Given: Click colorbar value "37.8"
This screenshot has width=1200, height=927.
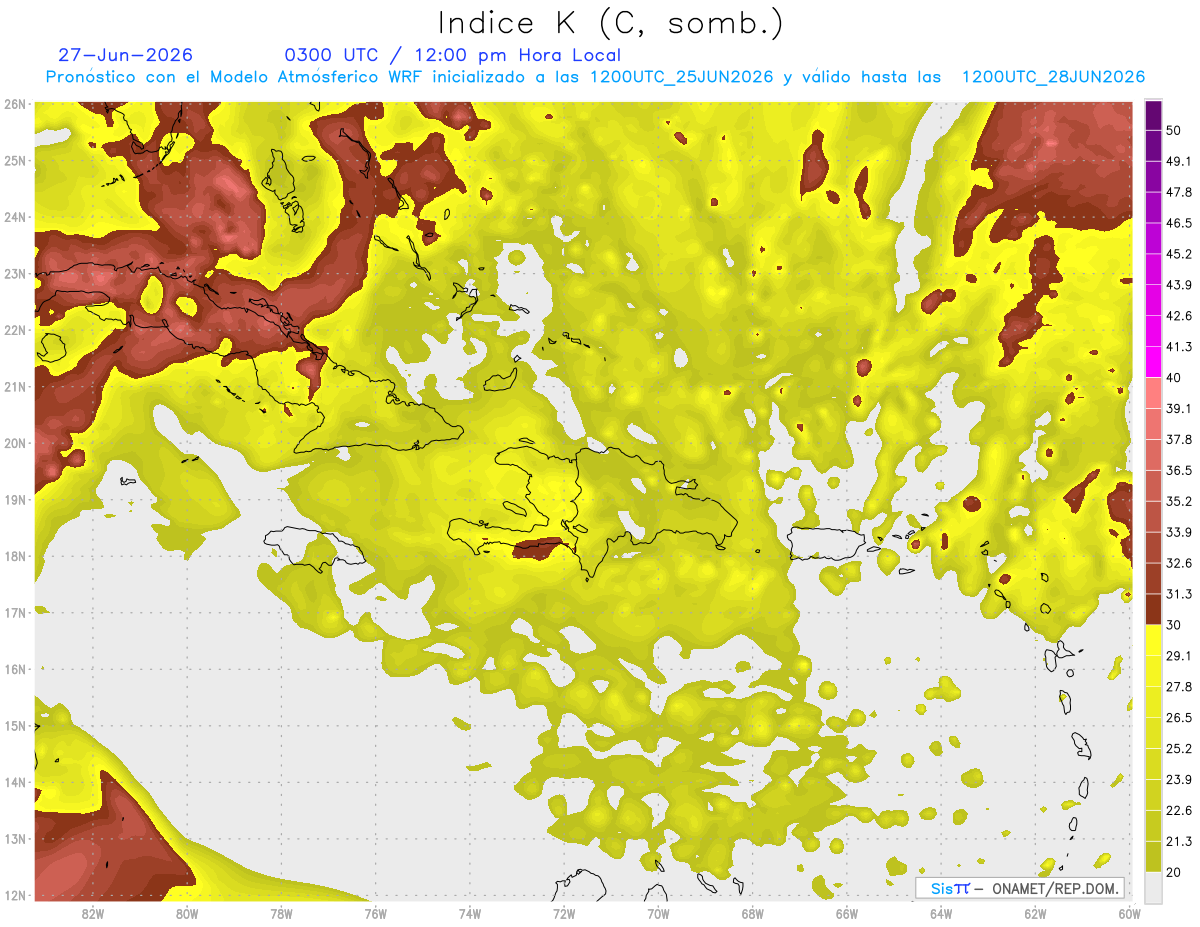Looking at the screenshot, I should click(1179, 440).
